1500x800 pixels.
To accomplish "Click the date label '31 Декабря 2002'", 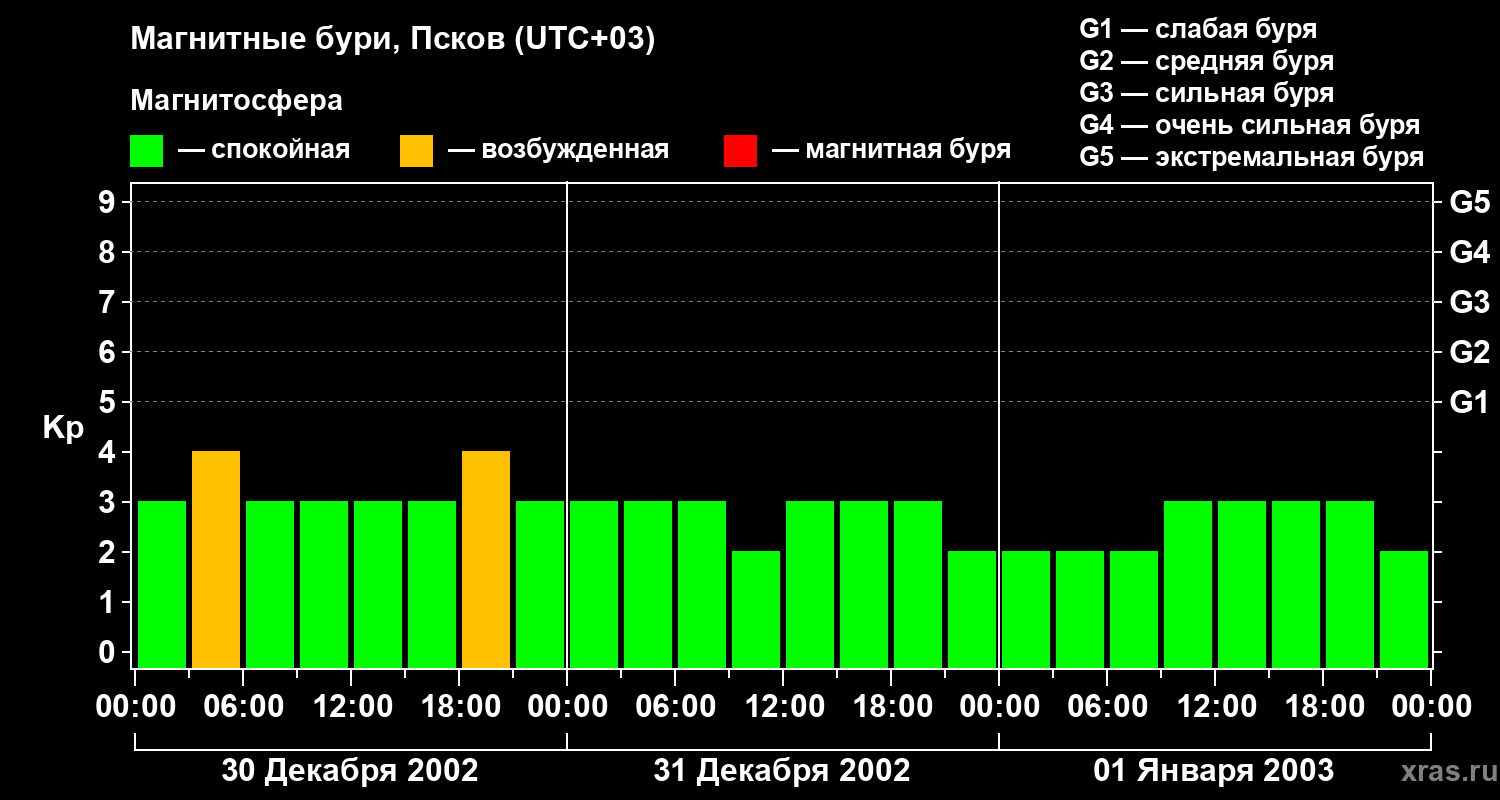I will click(x=782, y=771).
